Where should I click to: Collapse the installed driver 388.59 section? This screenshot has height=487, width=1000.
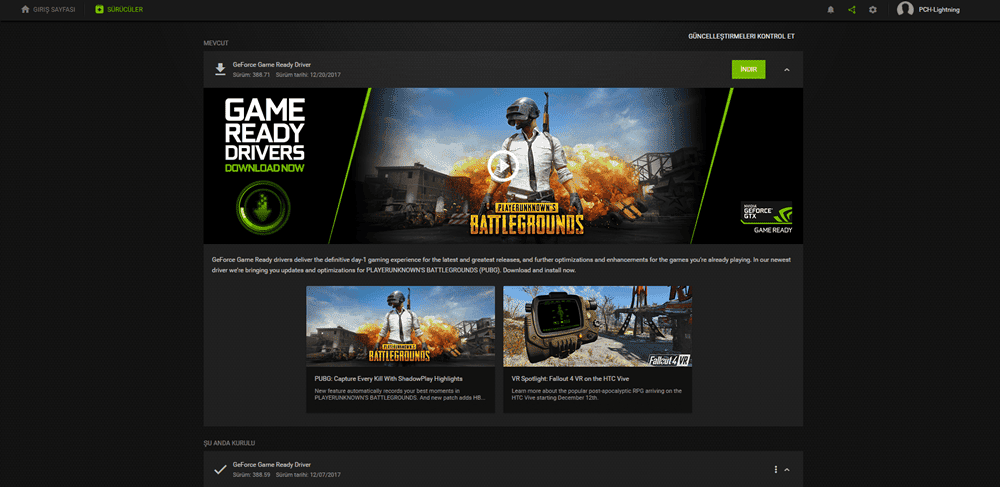786,470
